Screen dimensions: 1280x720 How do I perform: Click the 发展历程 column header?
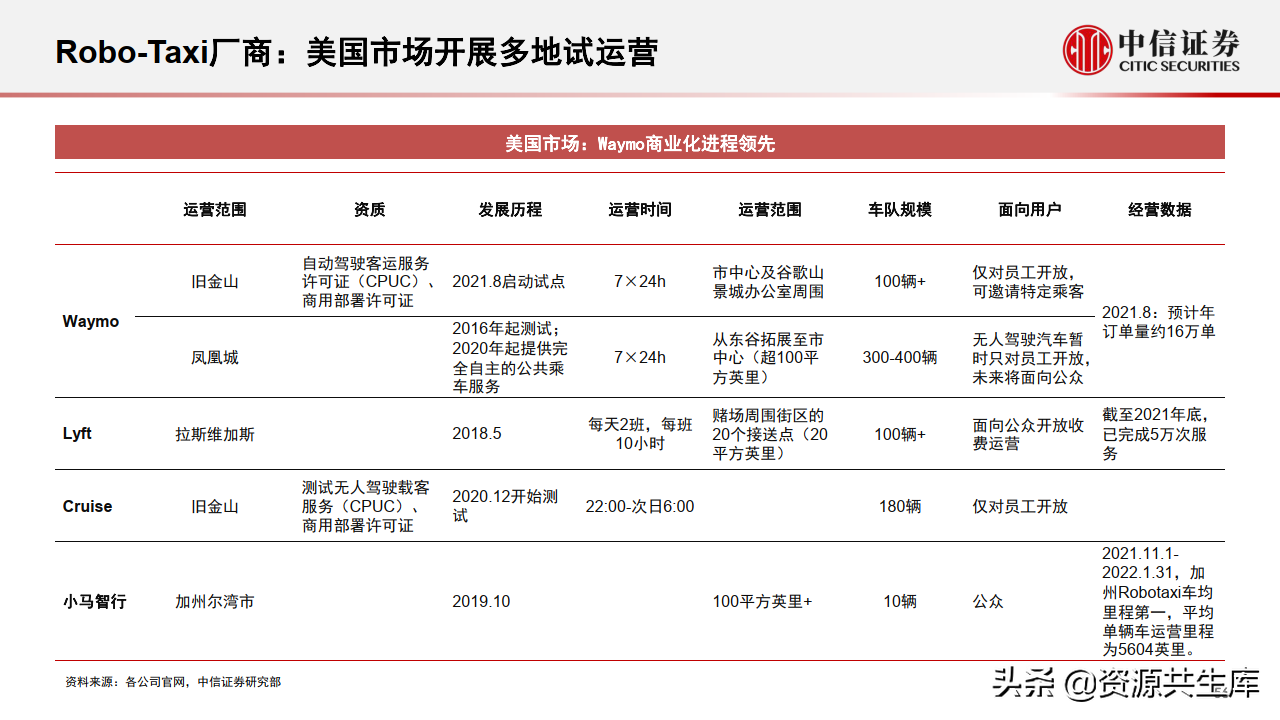510,210
